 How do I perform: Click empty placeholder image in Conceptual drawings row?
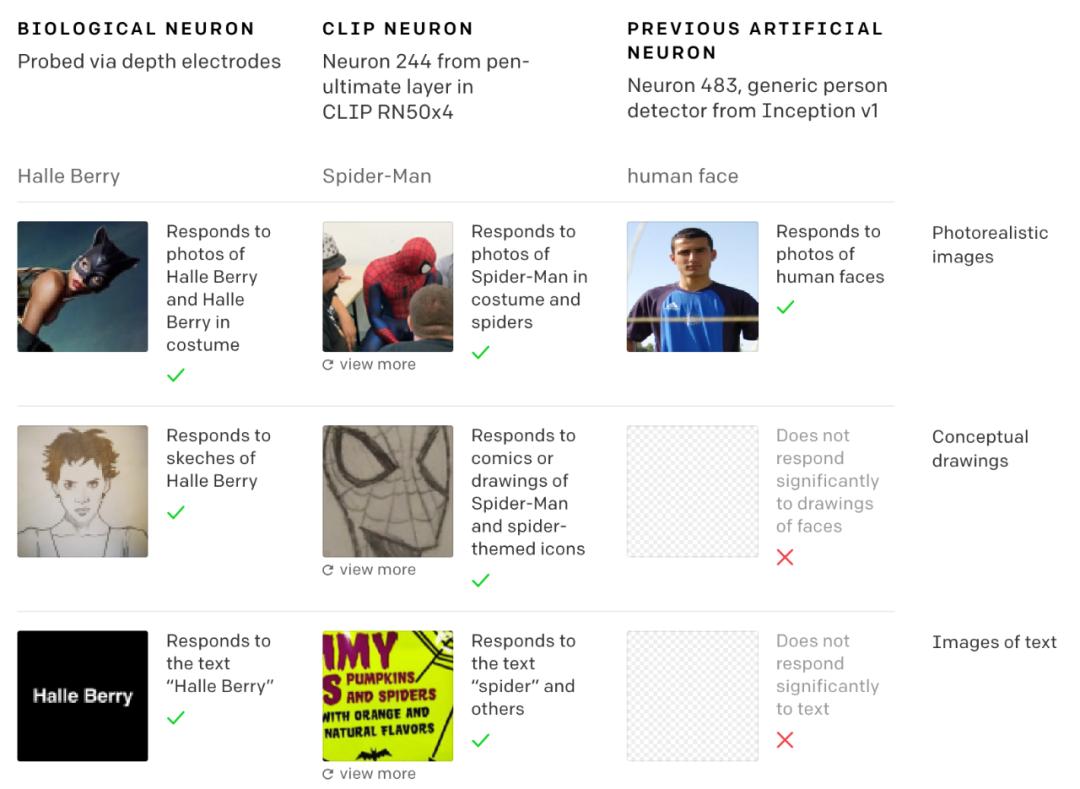click(692, 491)
